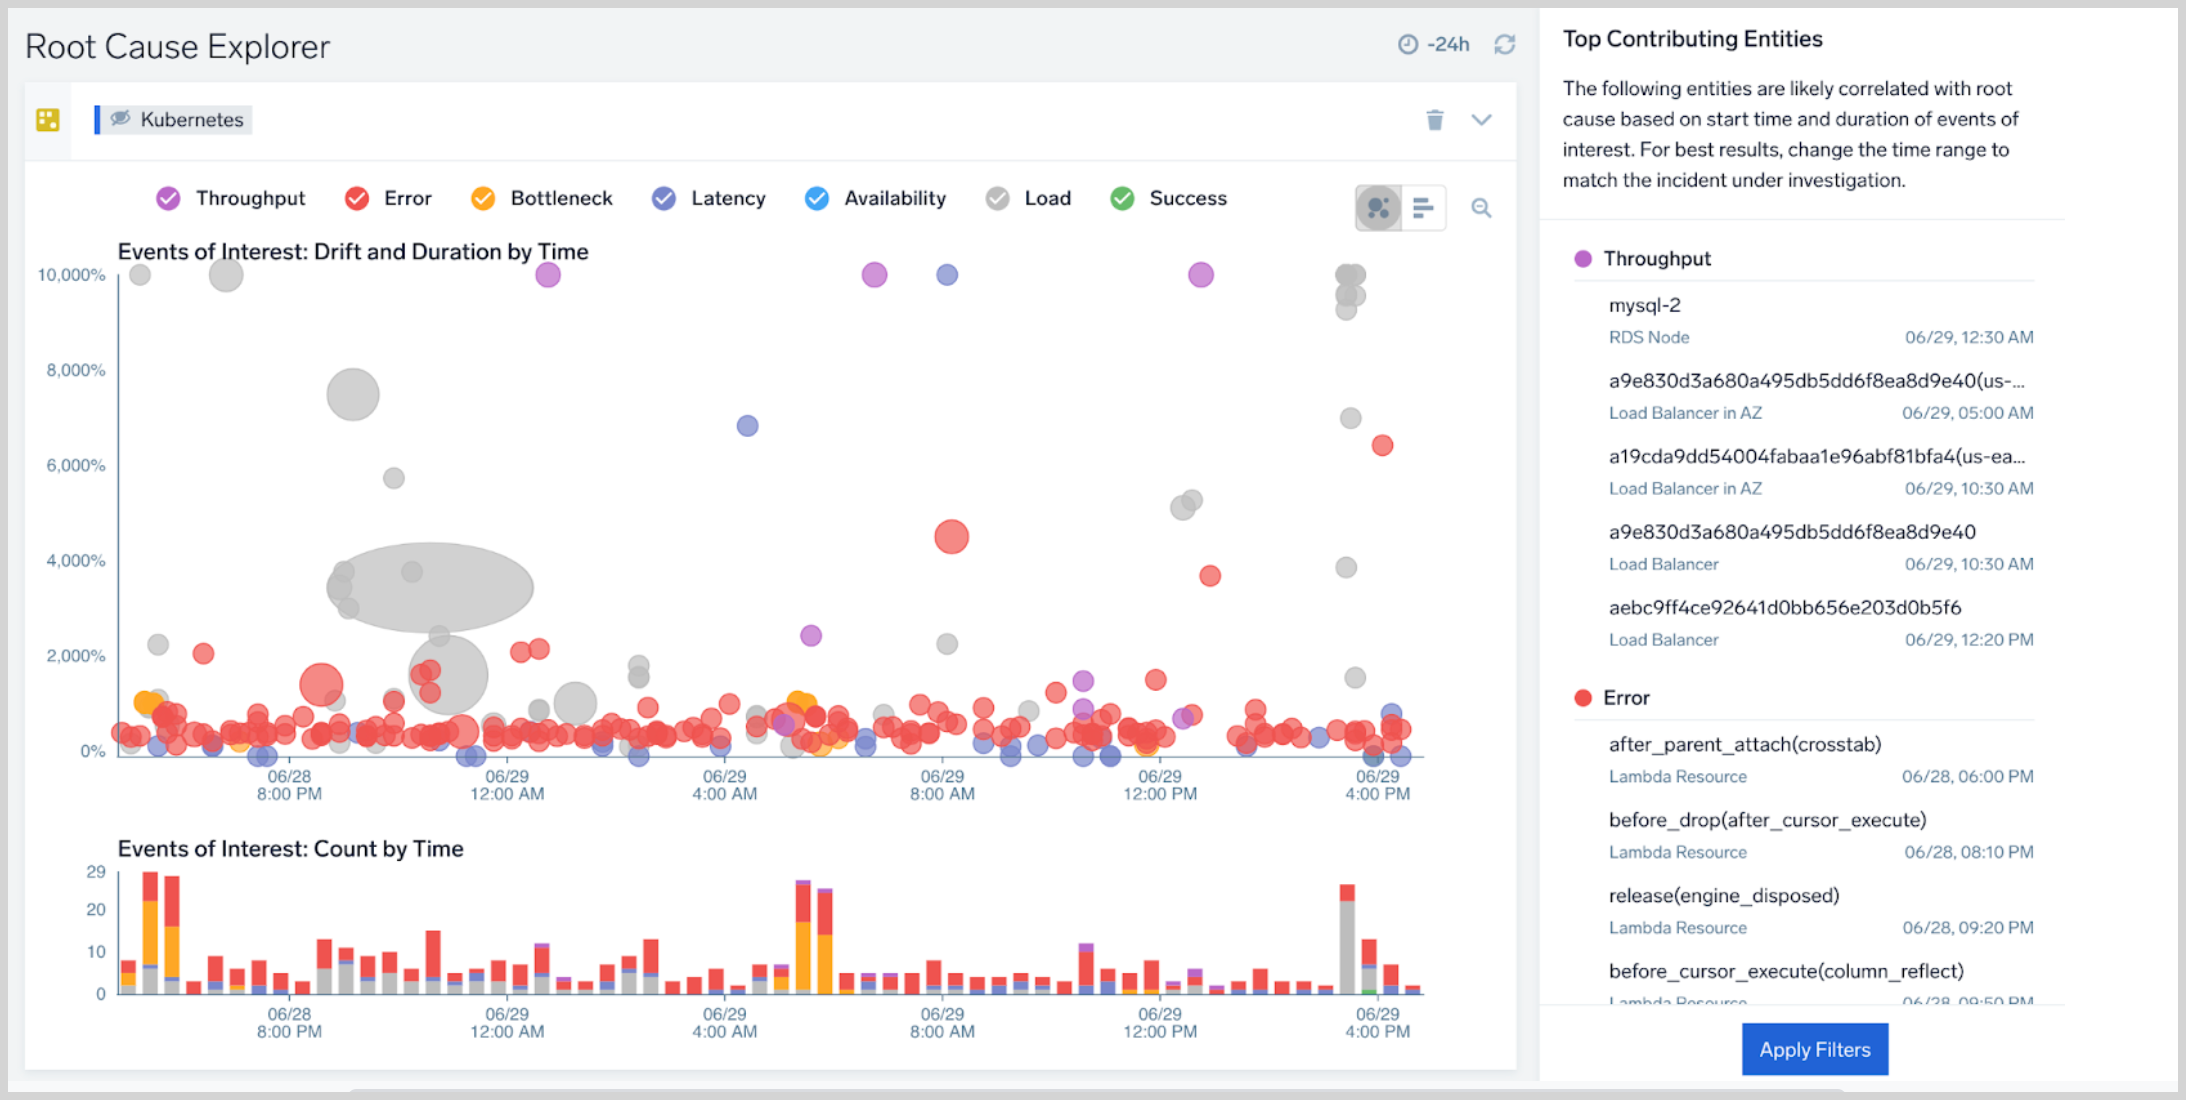Click the yellow entity selector icon
The width and height of the screenshot is (2186, 1100).
pos(48,120)
